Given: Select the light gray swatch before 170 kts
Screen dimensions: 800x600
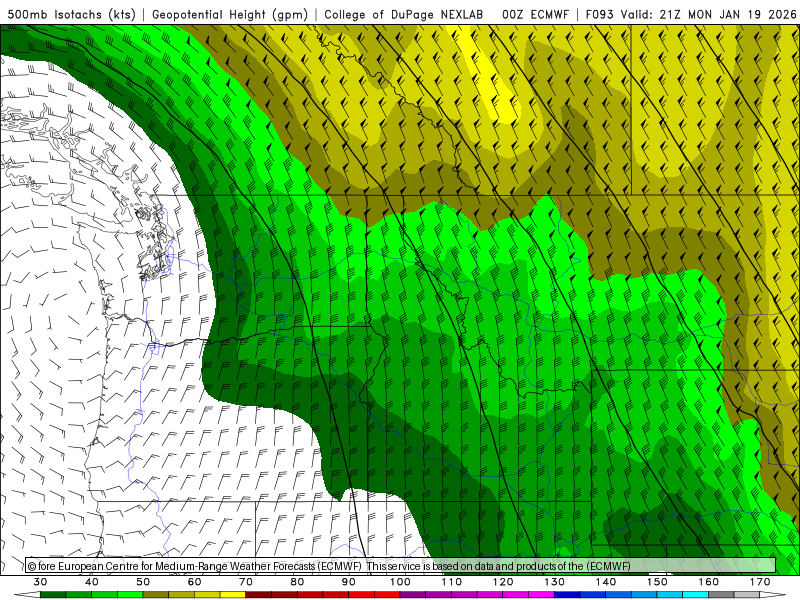Looking at the screenshot, I should tap(746, 595).
